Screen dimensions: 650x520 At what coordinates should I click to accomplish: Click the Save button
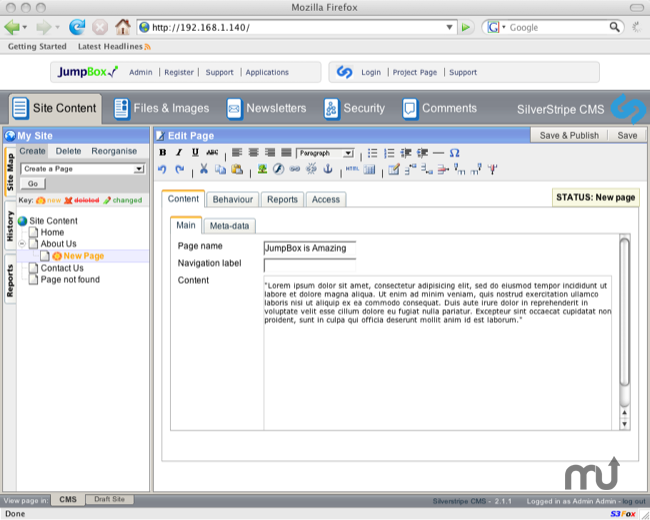627,136
